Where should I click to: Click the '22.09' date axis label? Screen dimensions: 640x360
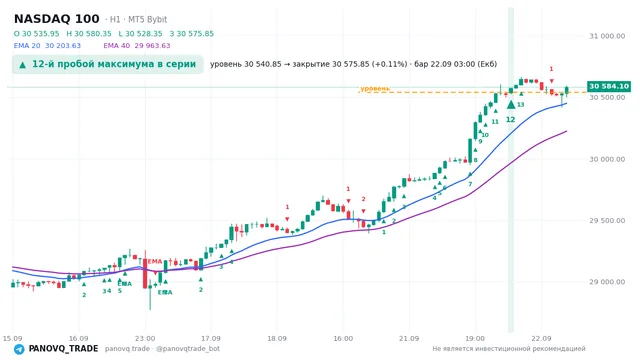(x=541, y=338)
